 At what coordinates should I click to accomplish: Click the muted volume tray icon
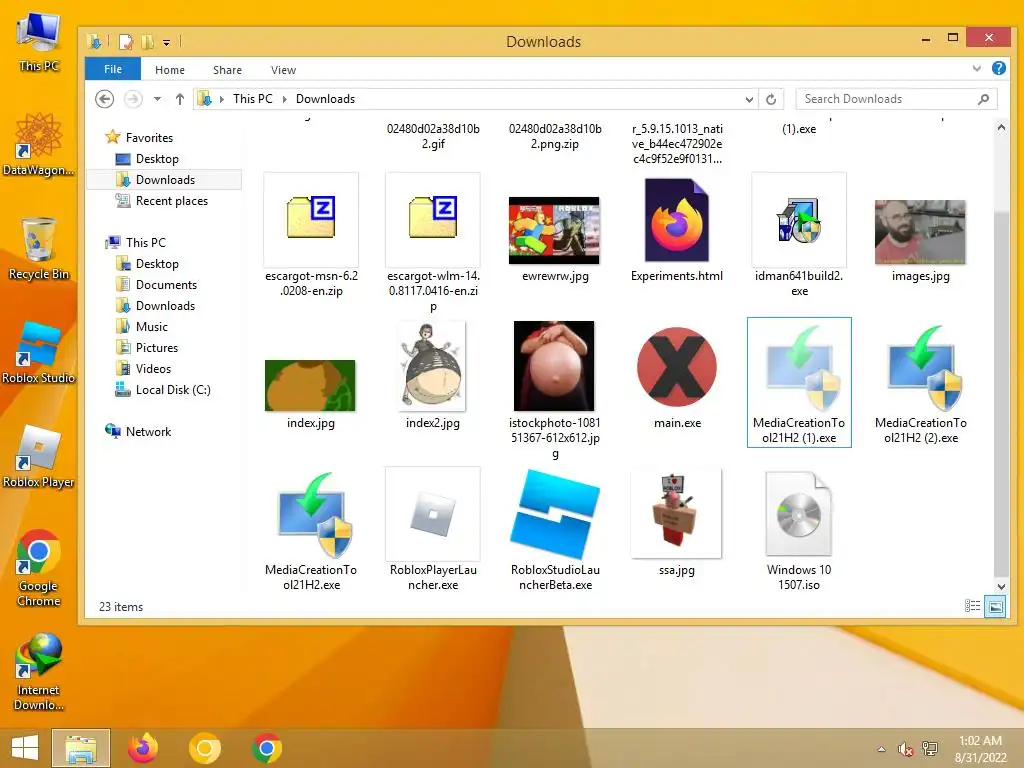pyautogui.click(x=905, y=749)
